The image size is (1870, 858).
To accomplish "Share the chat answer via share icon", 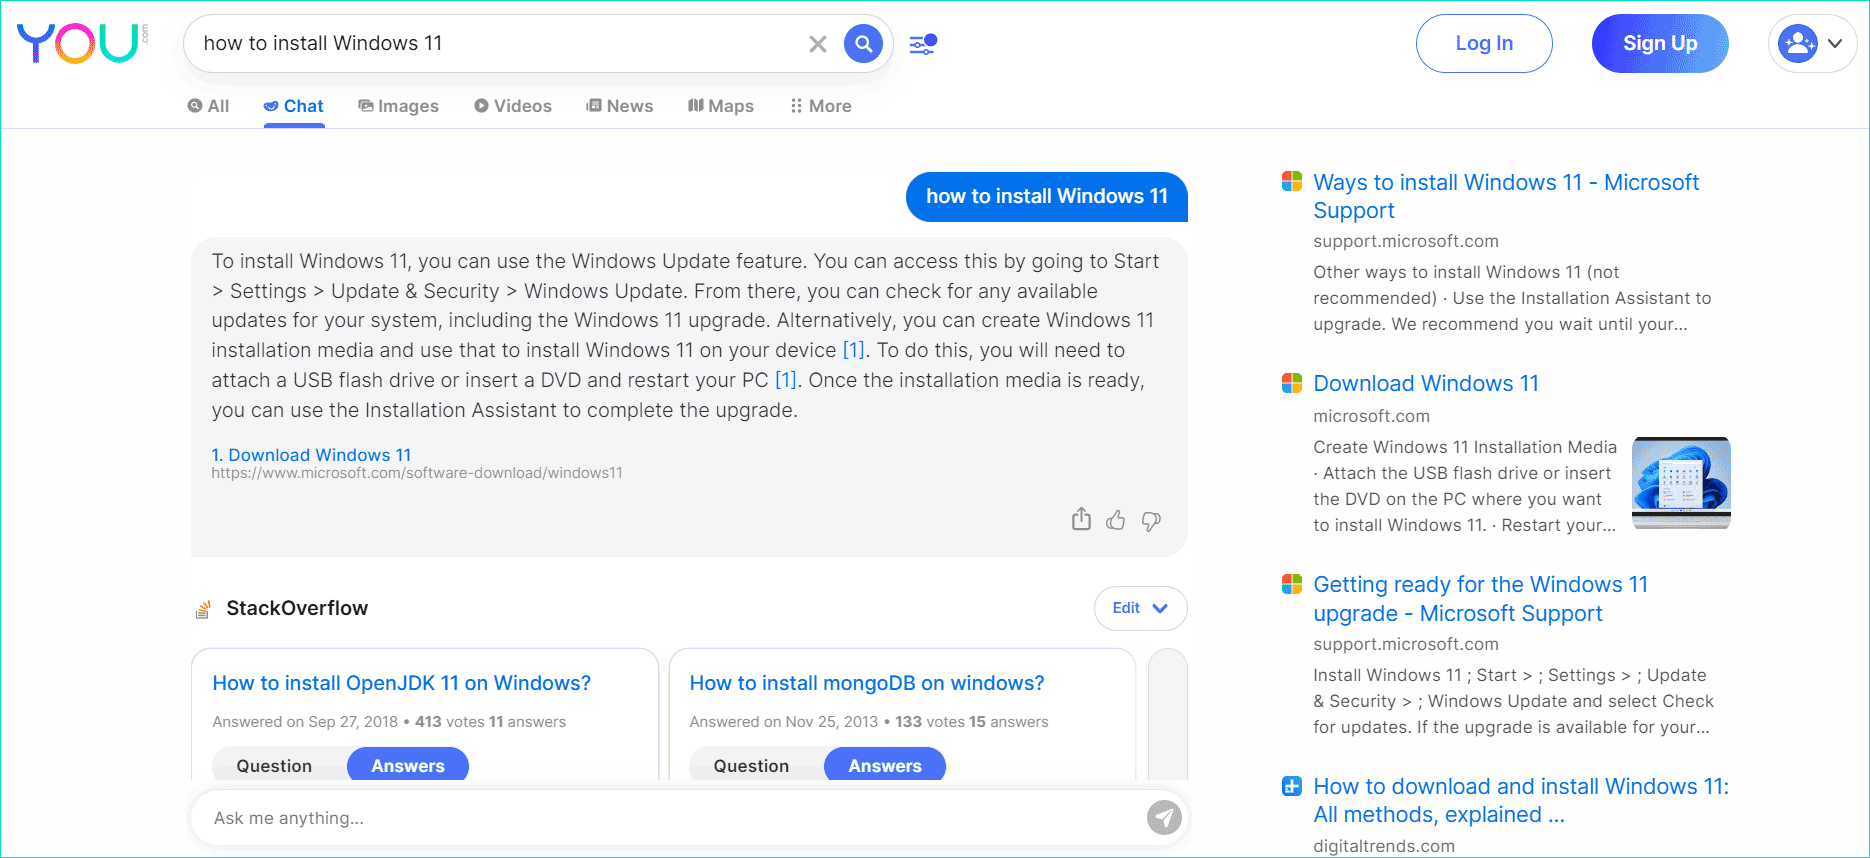I will [x=1081, y=519].
